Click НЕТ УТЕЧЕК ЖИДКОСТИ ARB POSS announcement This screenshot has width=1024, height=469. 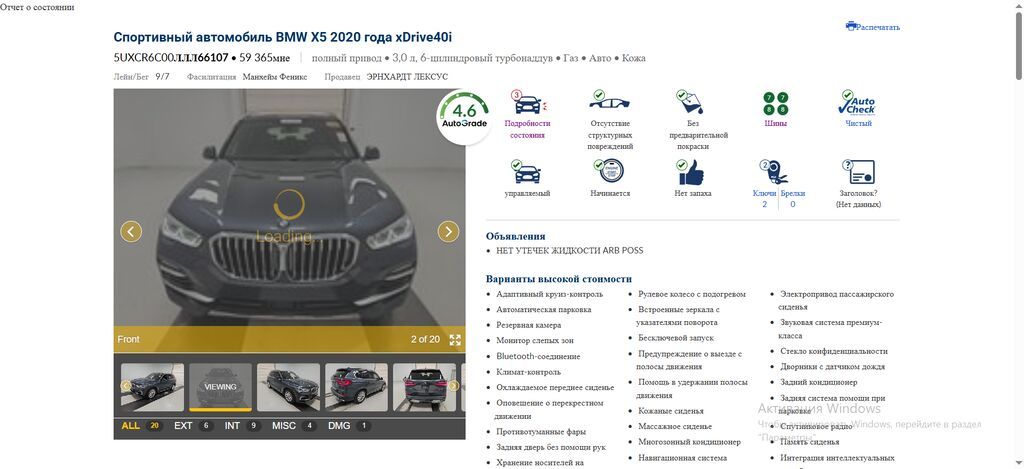pyautogui.click(x=569, y=251)
